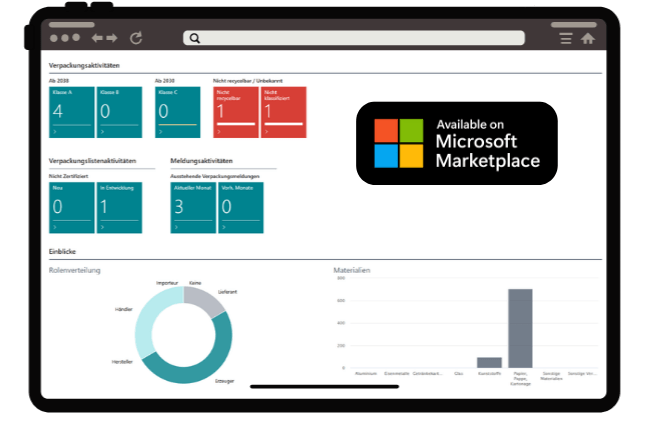Open the Neu tile under Nicht Zertifiziert
Viewport: 646px width, 421px height.
point(72,208)
